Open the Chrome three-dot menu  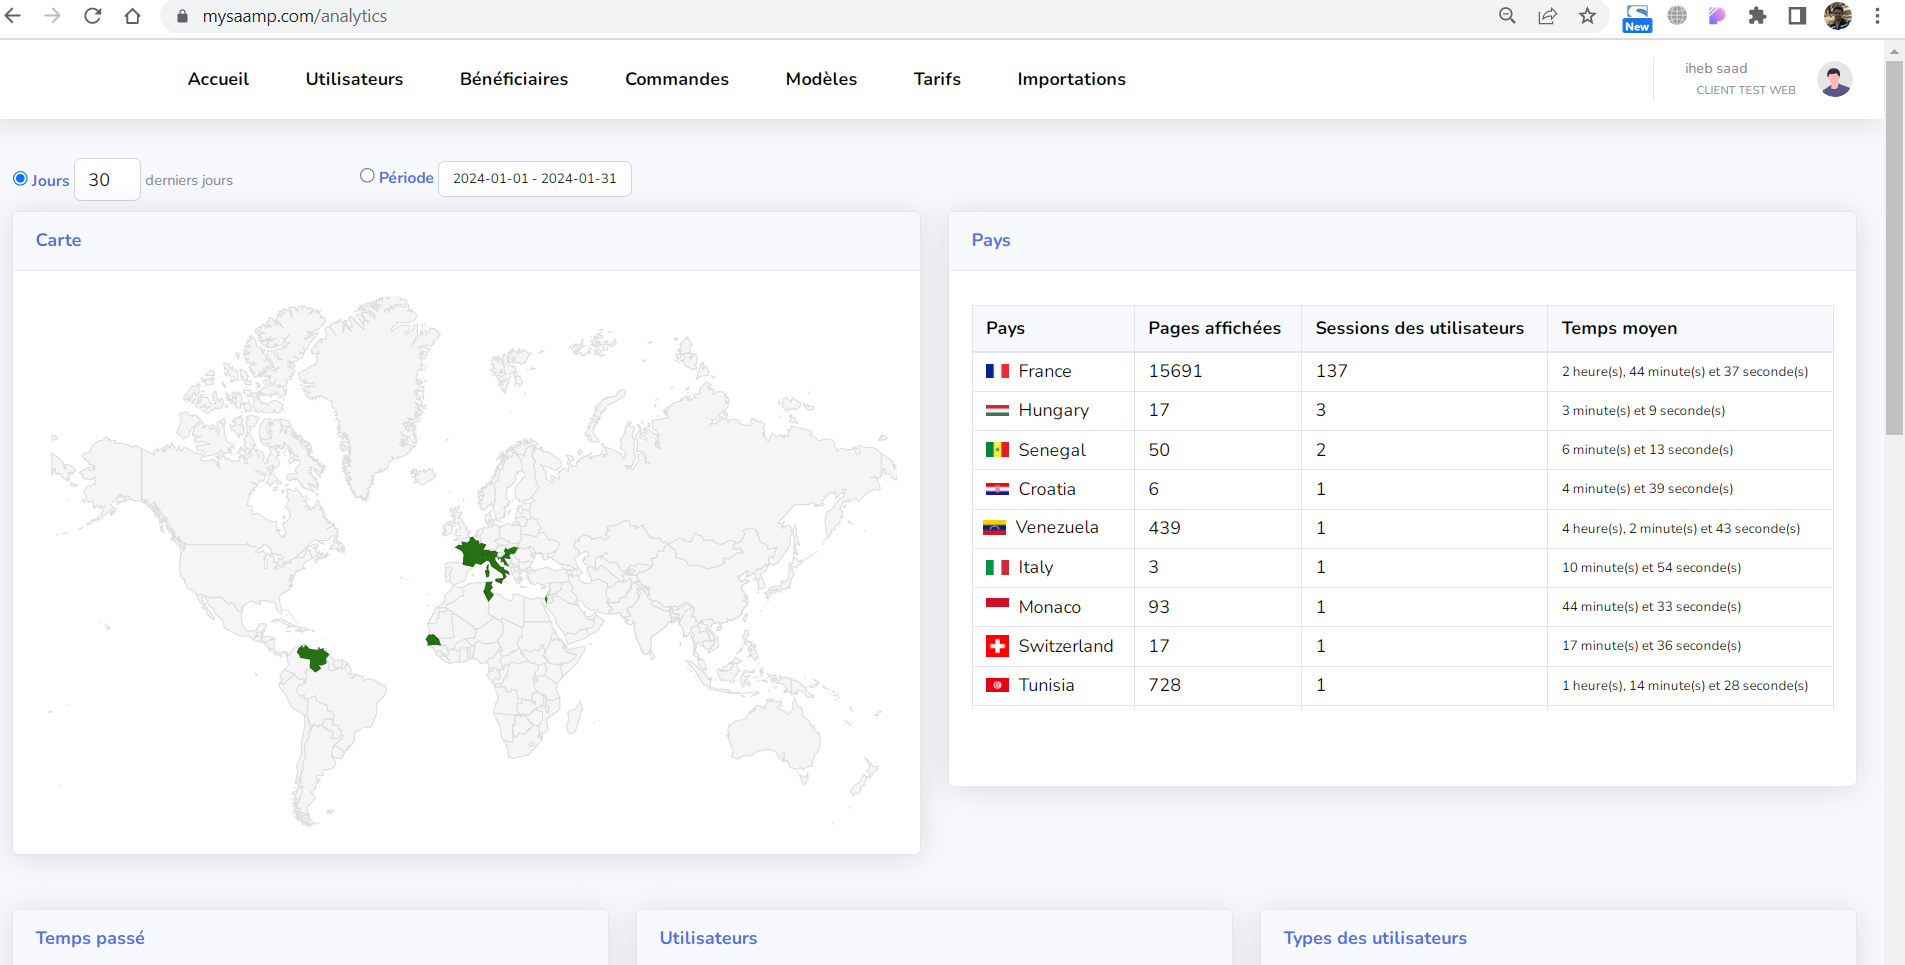1877,16
